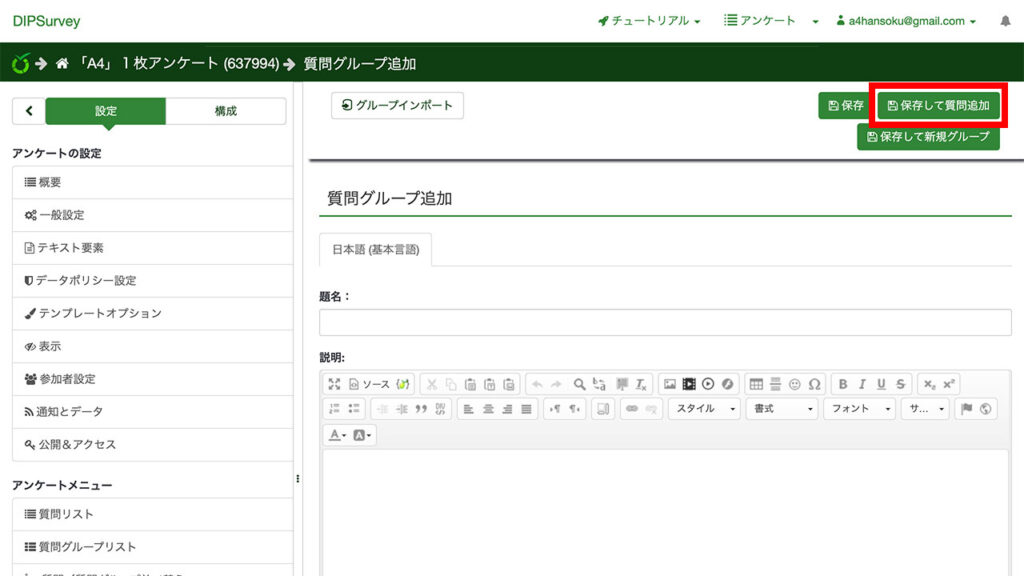1024x576 pixels.
Task: Open 参加者設定 in sidebar
Action: (x=153, y=379)
